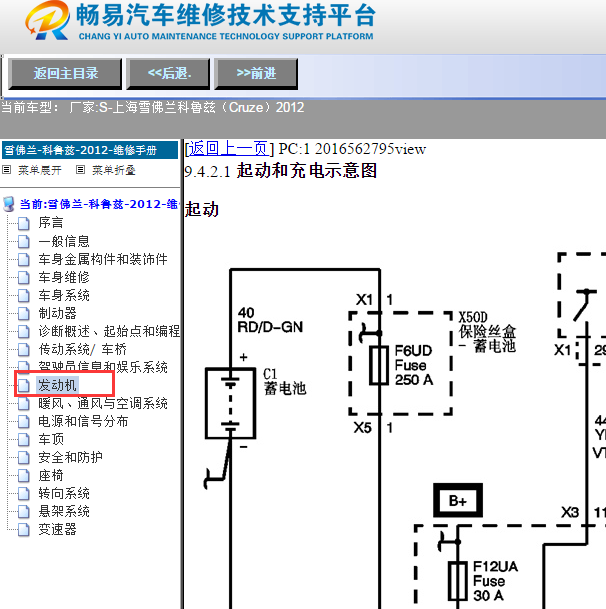Screen dimensions: 606x609
Task: Click the page icon beside 传动系统/车桥
Action: tap(24, 350)
